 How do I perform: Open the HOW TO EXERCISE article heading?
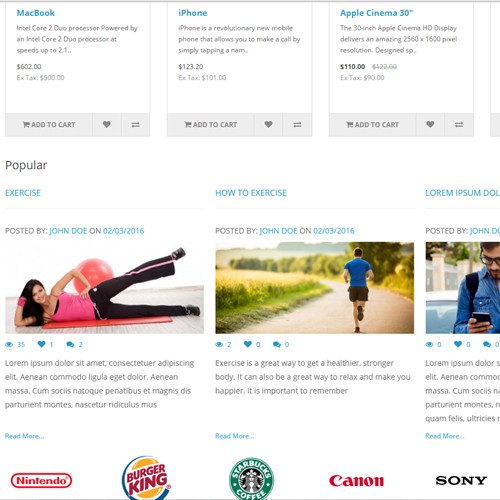tap(251, 193)
